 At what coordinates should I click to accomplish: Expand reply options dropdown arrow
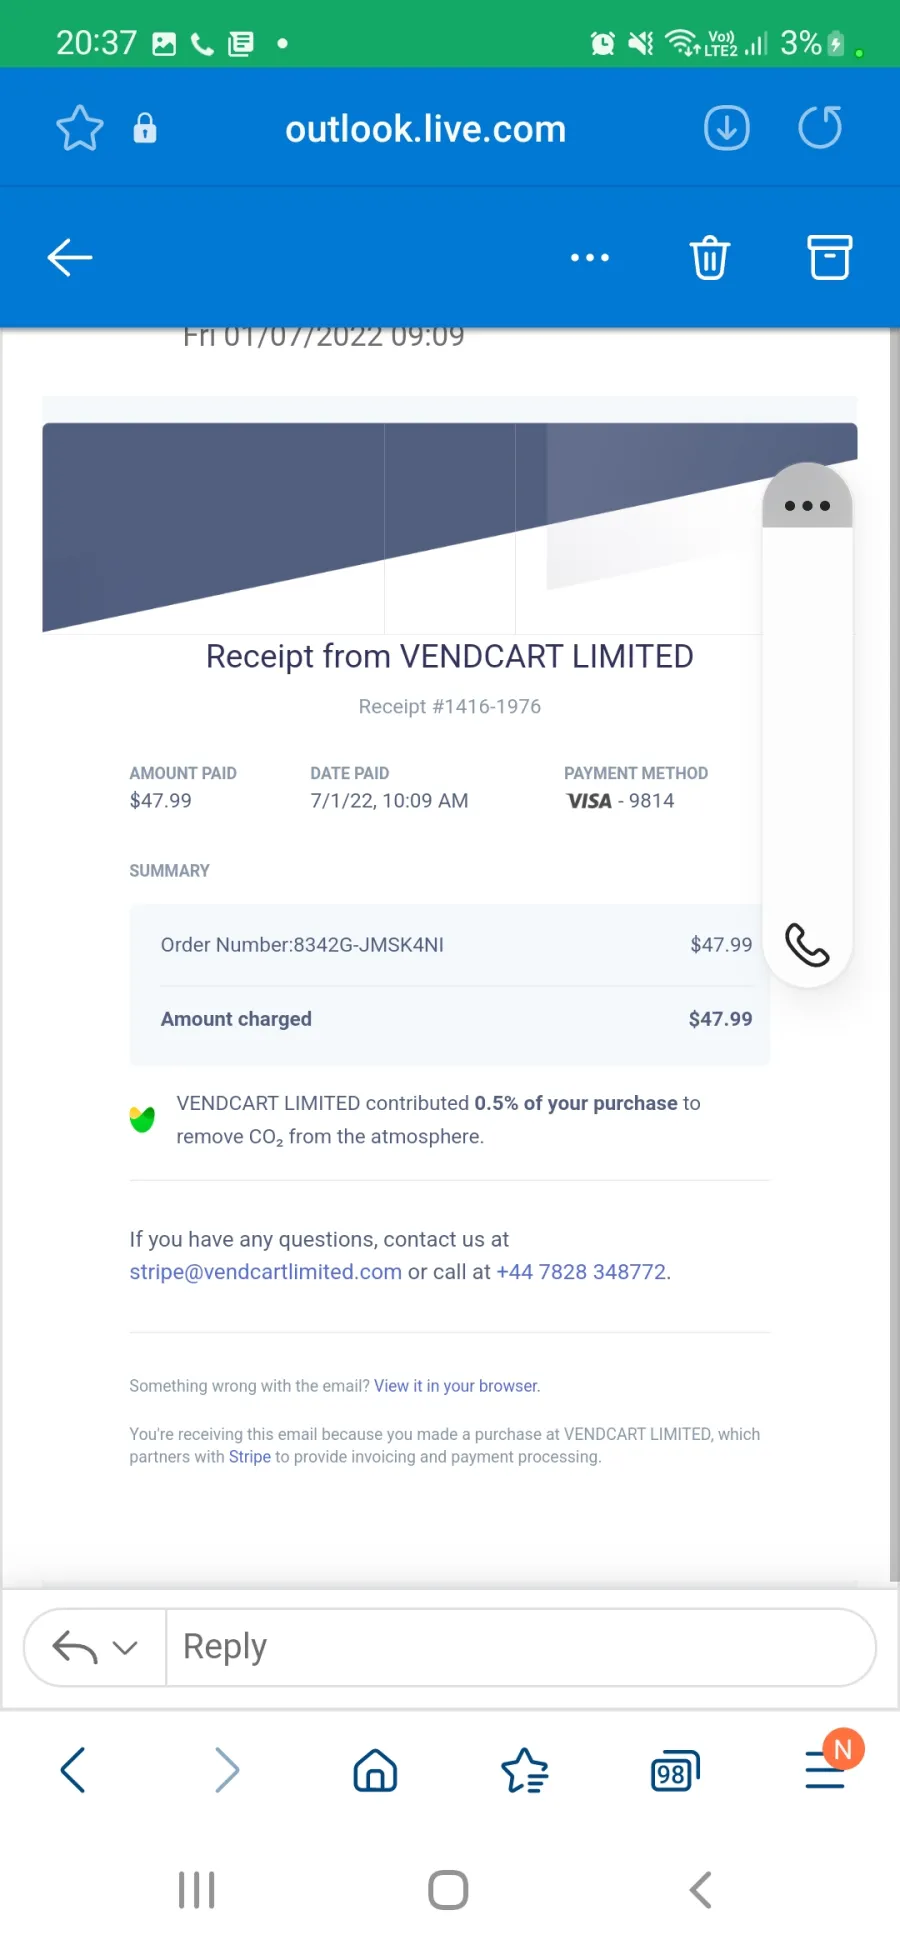125,1647
